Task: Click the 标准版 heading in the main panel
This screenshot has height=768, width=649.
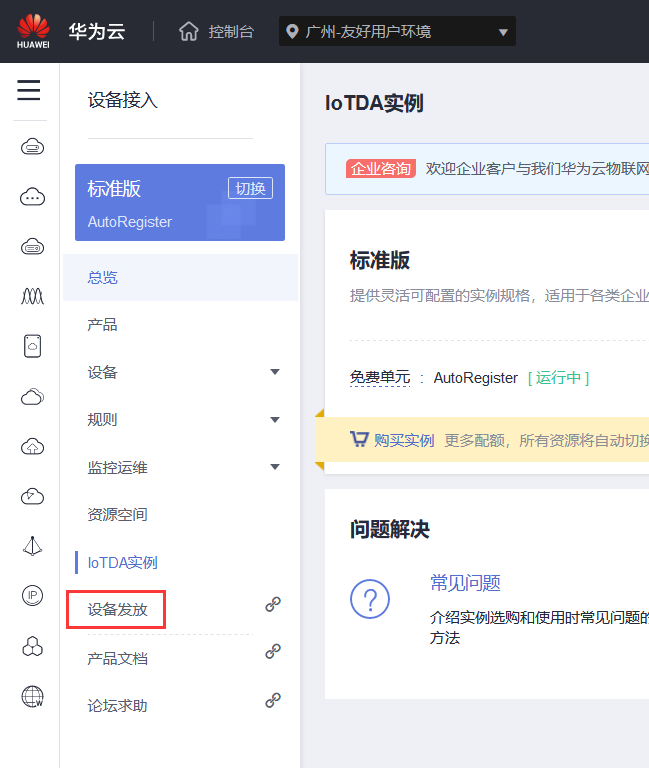Action: [x=380, y=260]
